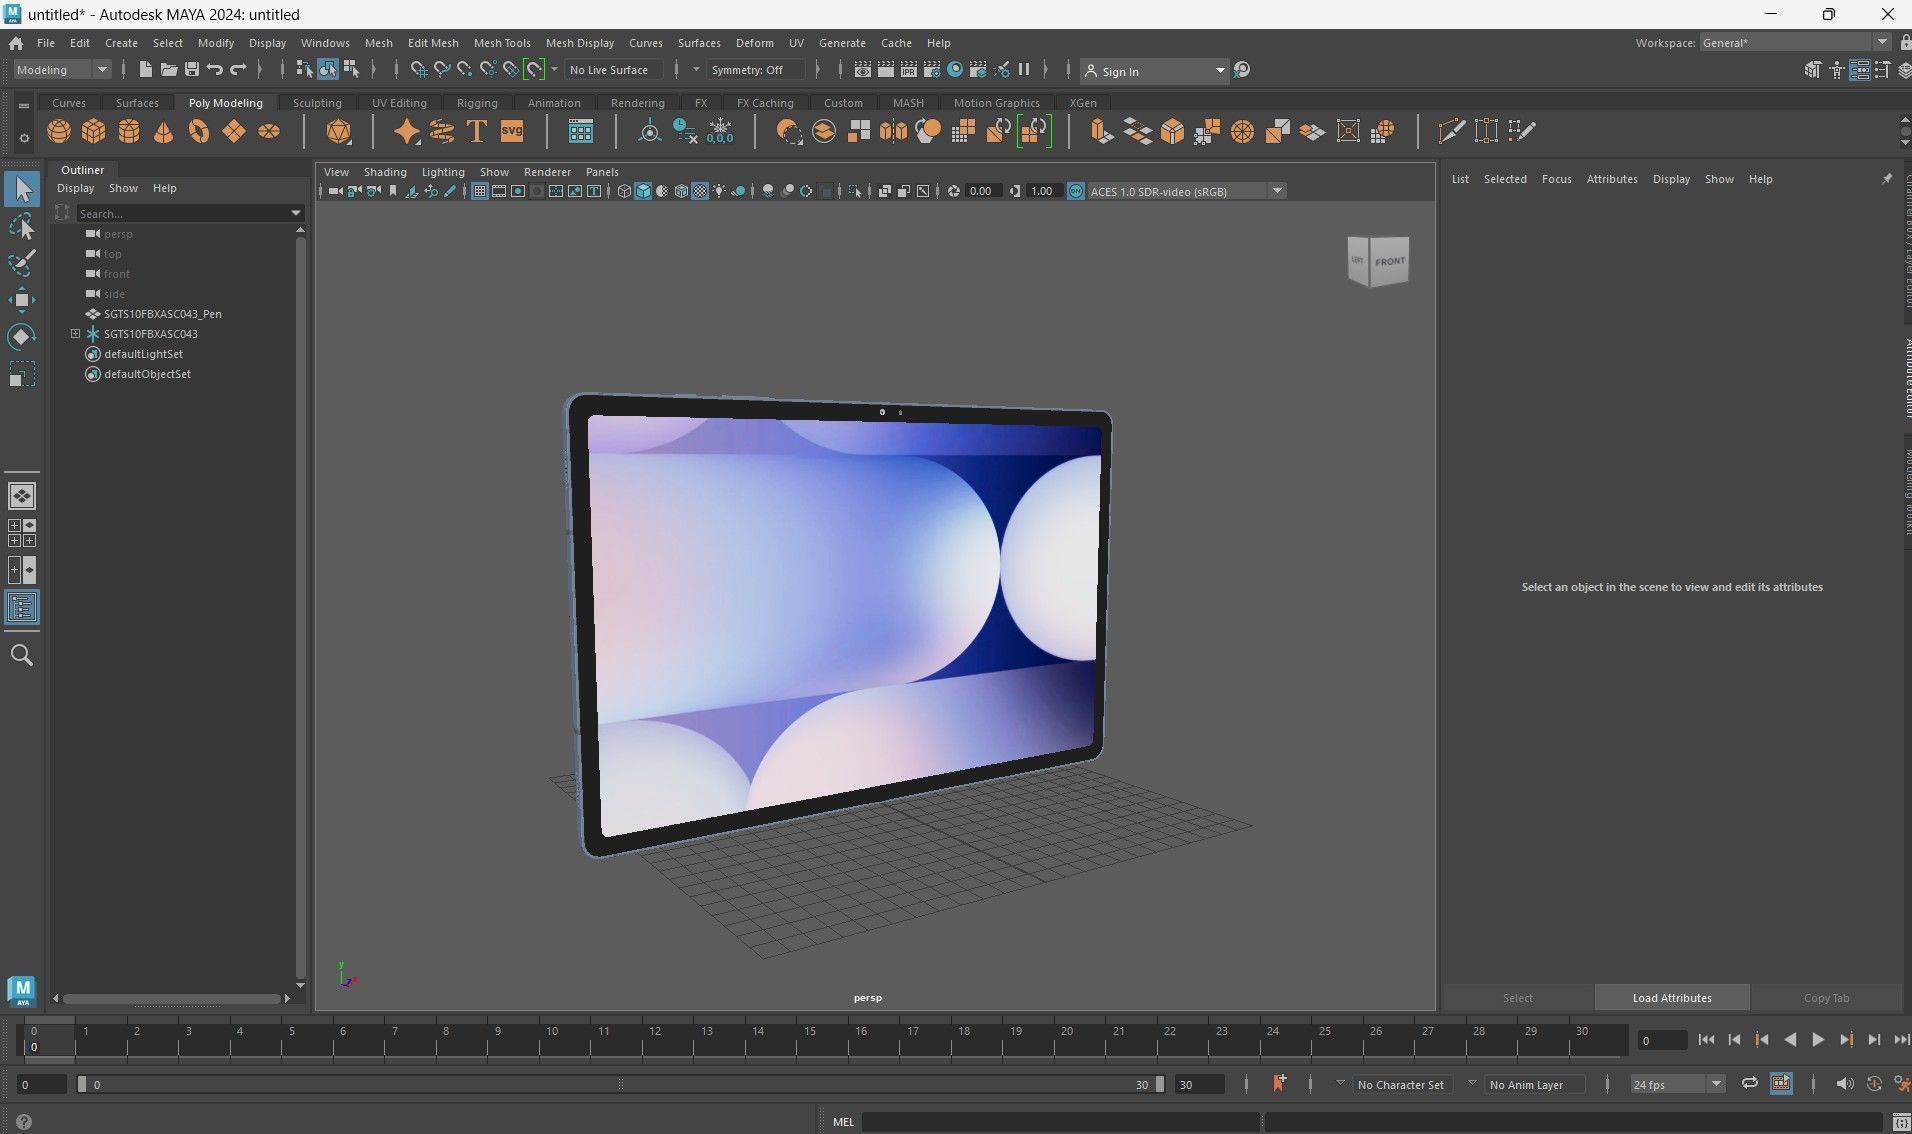Activate the Move tool in the toolbox
The height and width of the screenshot is (1134, 1912).
(22, 300)
